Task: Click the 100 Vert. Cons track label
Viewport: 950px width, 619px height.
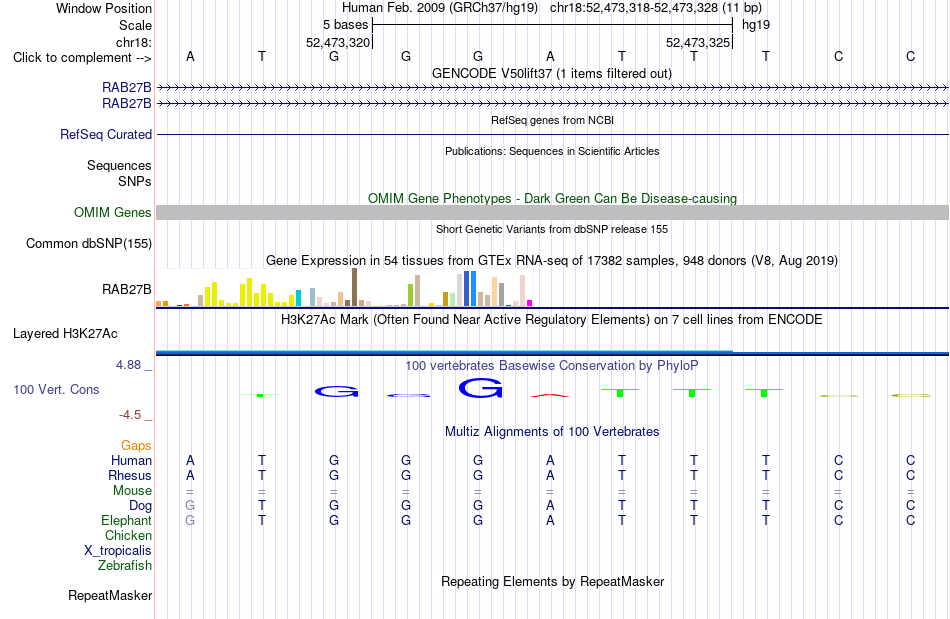Action: click(56, 389)
